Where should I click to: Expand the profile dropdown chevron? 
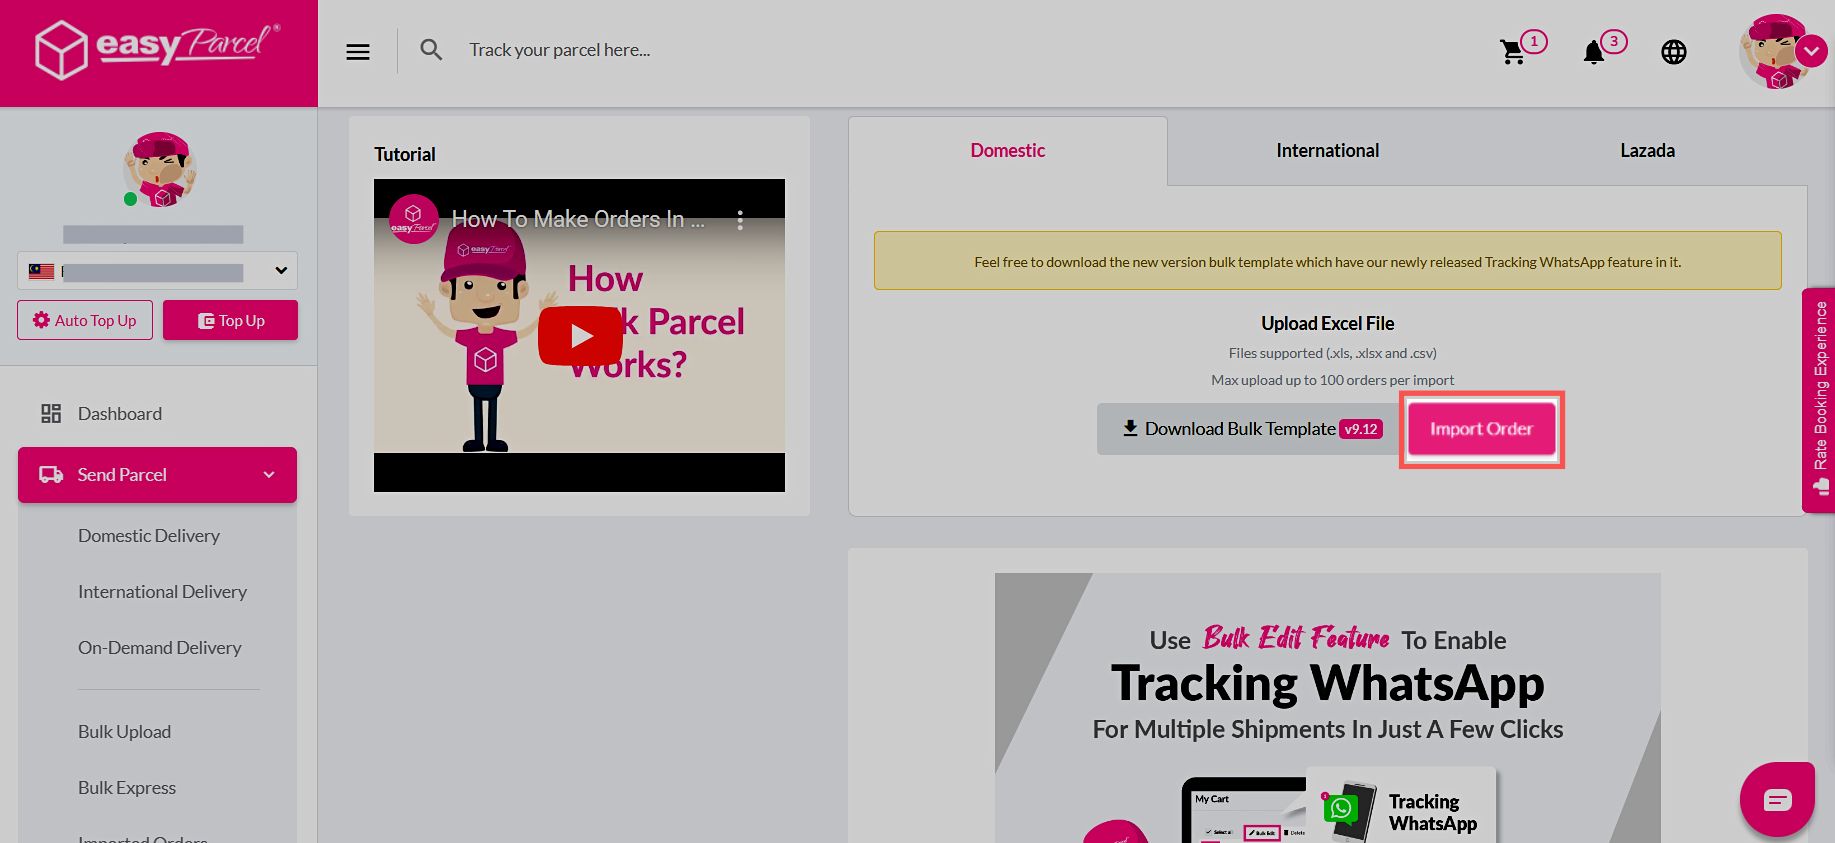tap(1811, 51)
